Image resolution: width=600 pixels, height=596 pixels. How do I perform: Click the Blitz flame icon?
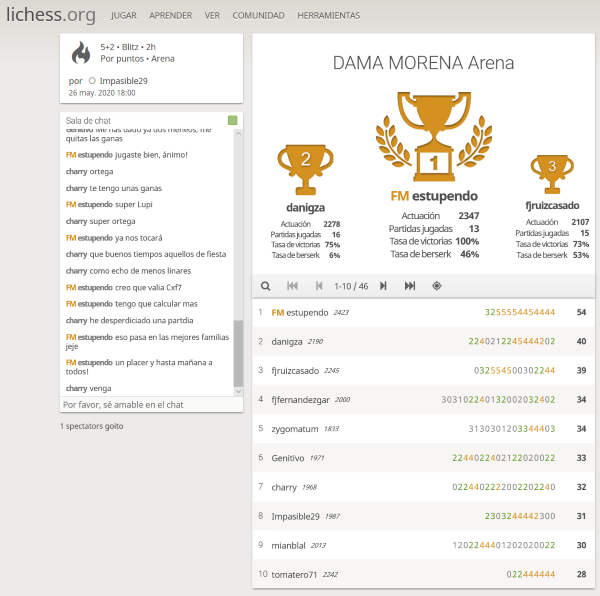tap(80, 52)
